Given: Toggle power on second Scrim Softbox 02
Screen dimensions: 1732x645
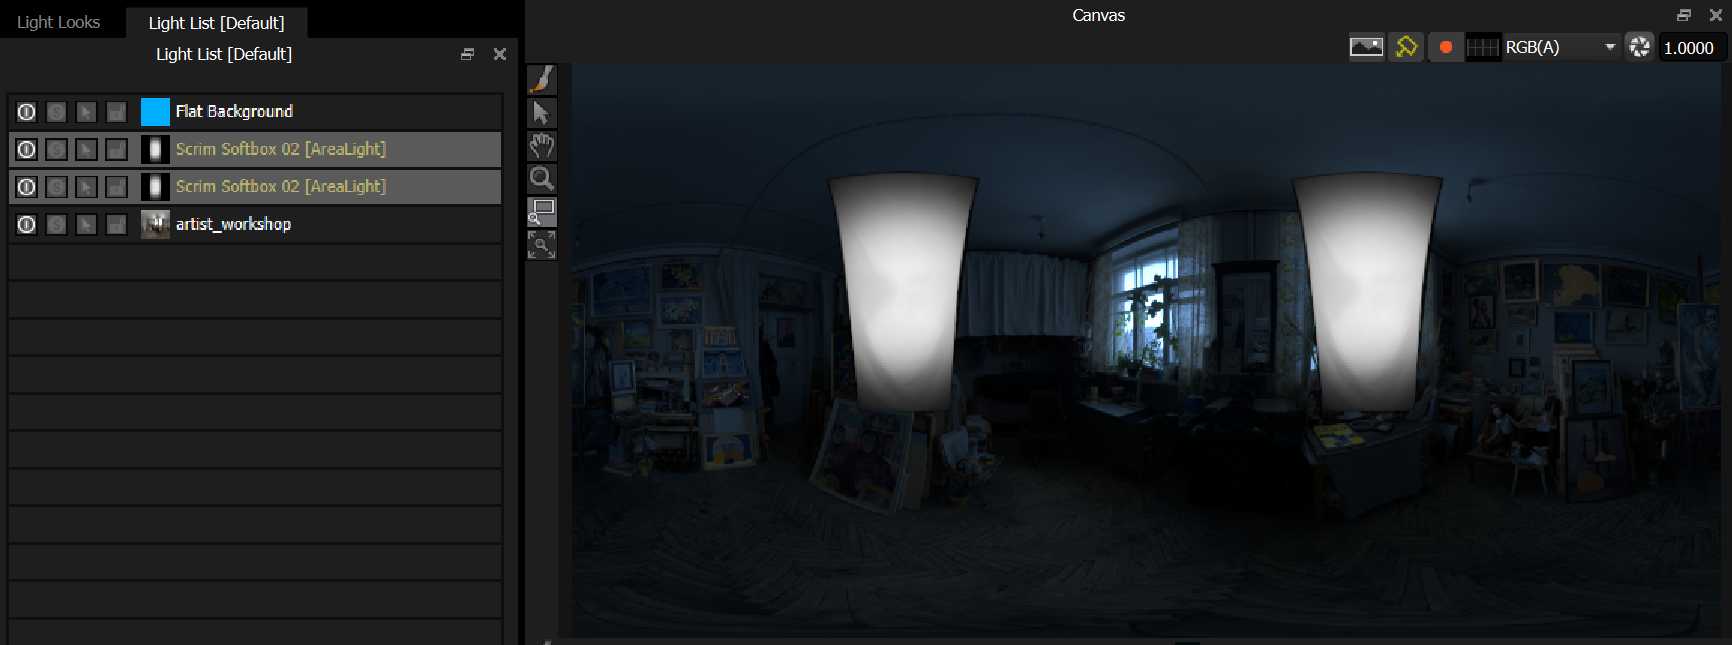Looking at the screenshot, I should tap(27, 187).
